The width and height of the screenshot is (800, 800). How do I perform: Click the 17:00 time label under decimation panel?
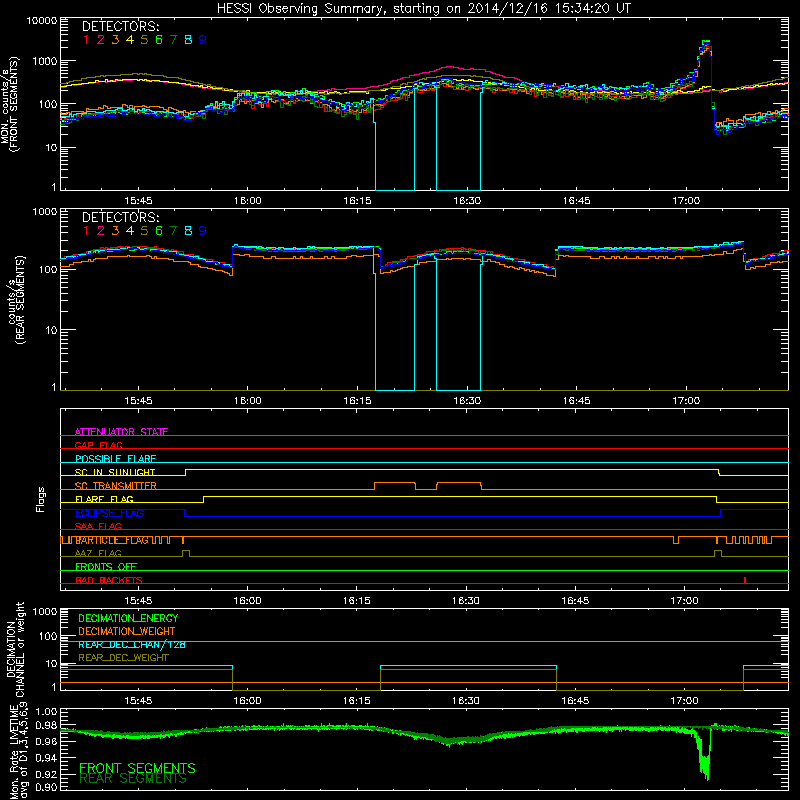tap(685, 701)
